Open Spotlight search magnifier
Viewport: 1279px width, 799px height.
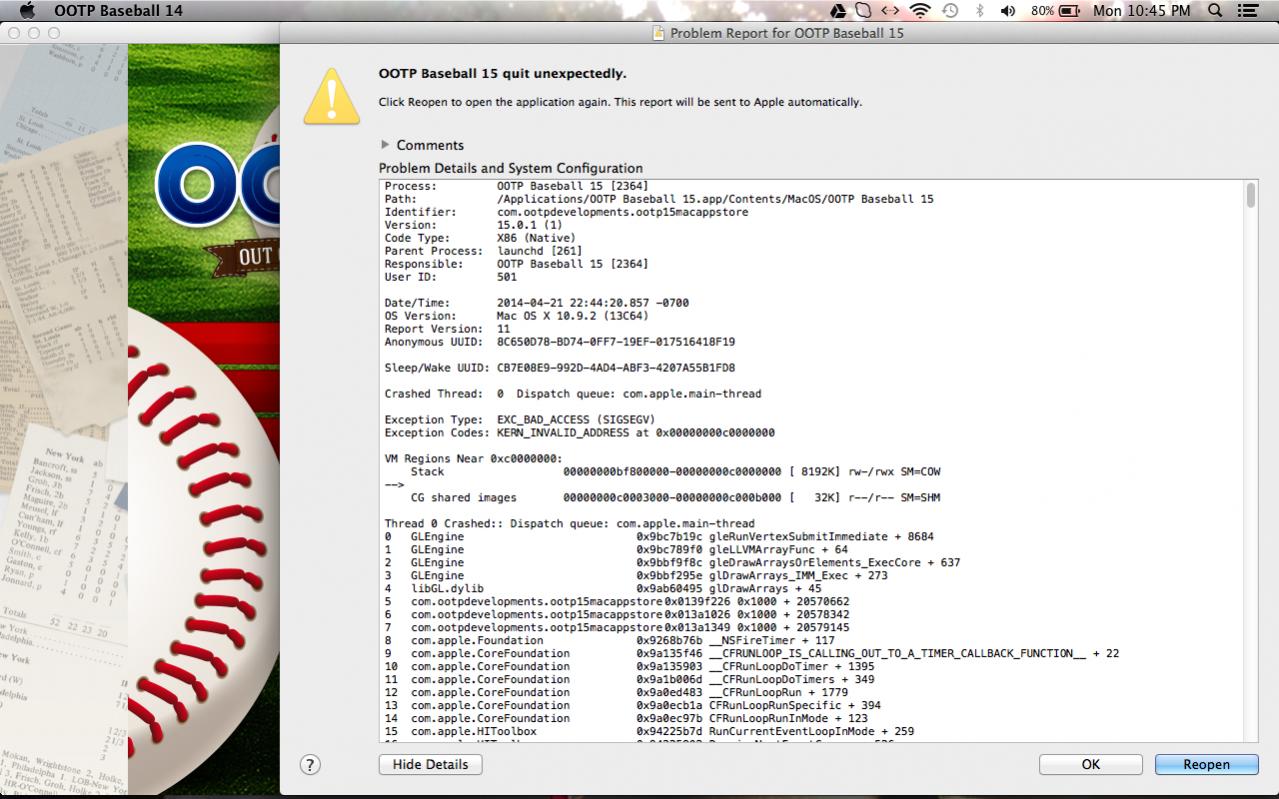(1215, 11)
